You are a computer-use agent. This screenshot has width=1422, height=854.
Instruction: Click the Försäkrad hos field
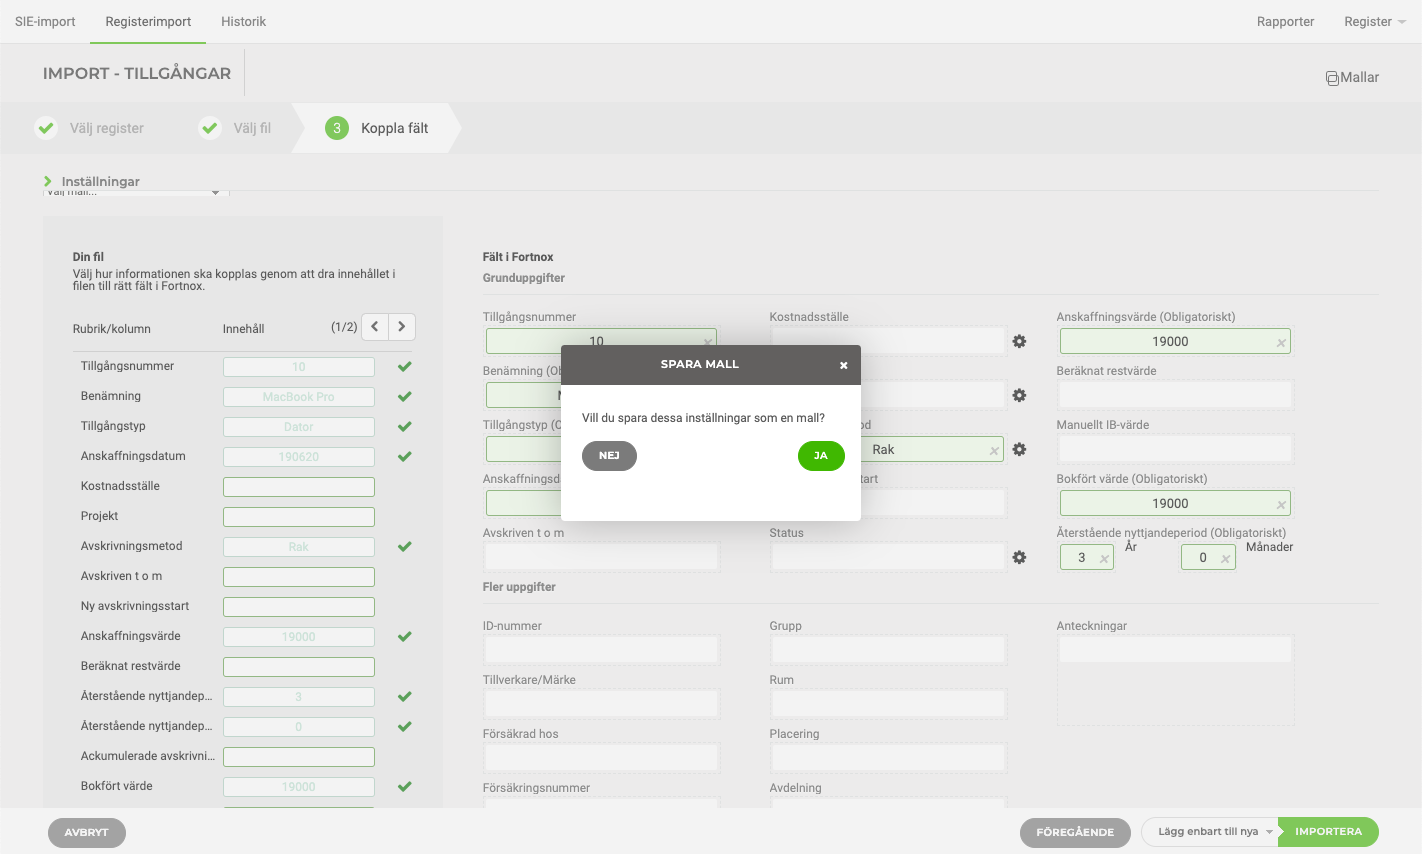point(601,758)
